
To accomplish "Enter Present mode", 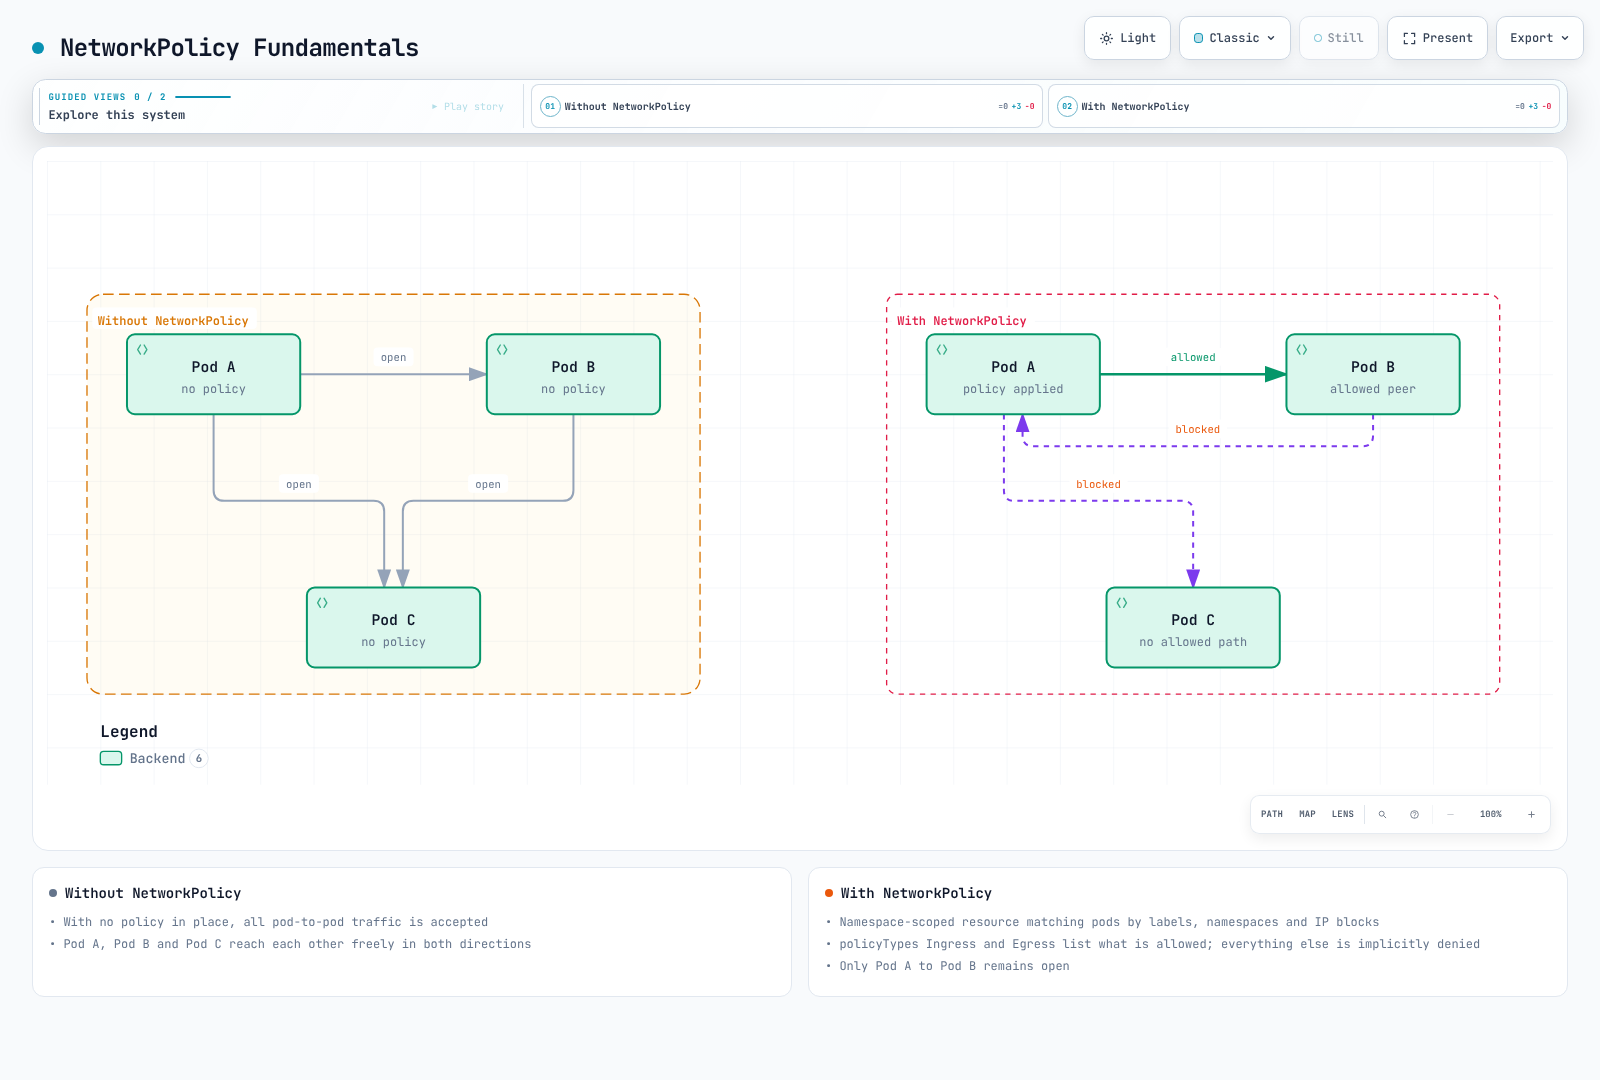I will 1437,38.
